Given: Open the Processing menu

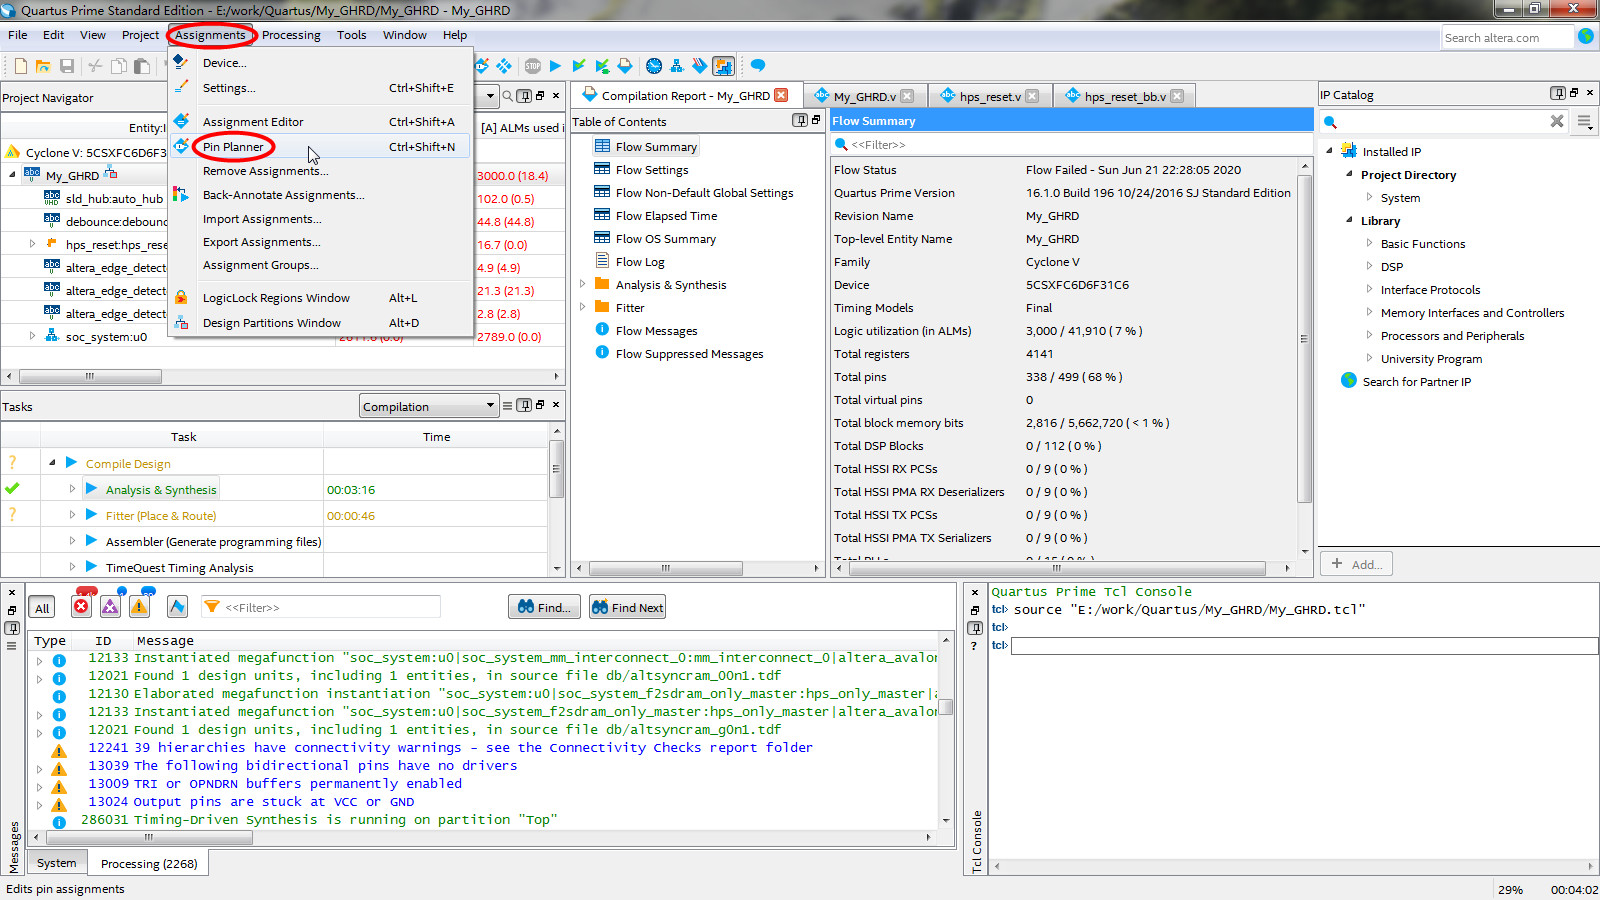Looking at the screenshot, I should point(291,35).
